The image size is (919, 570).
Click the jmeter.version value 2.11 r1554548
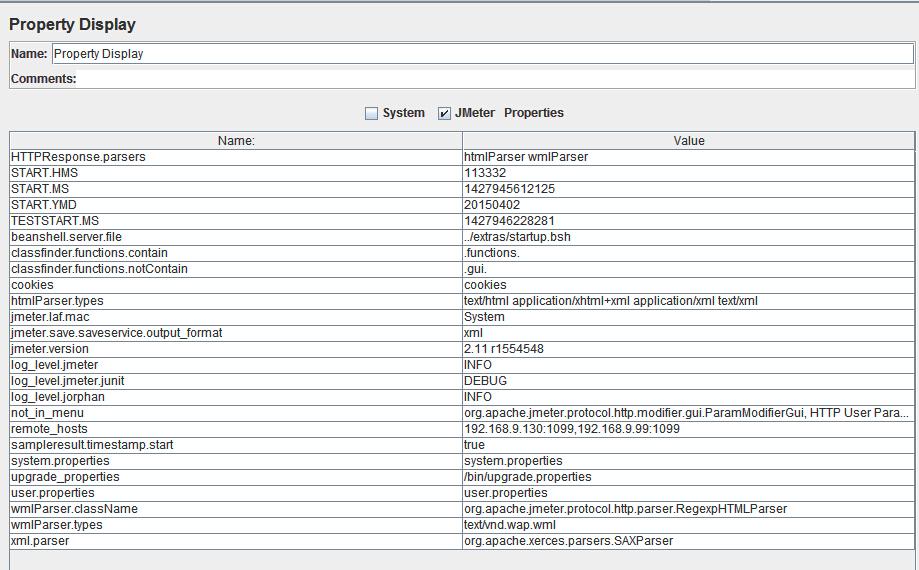tap(503, 349)
